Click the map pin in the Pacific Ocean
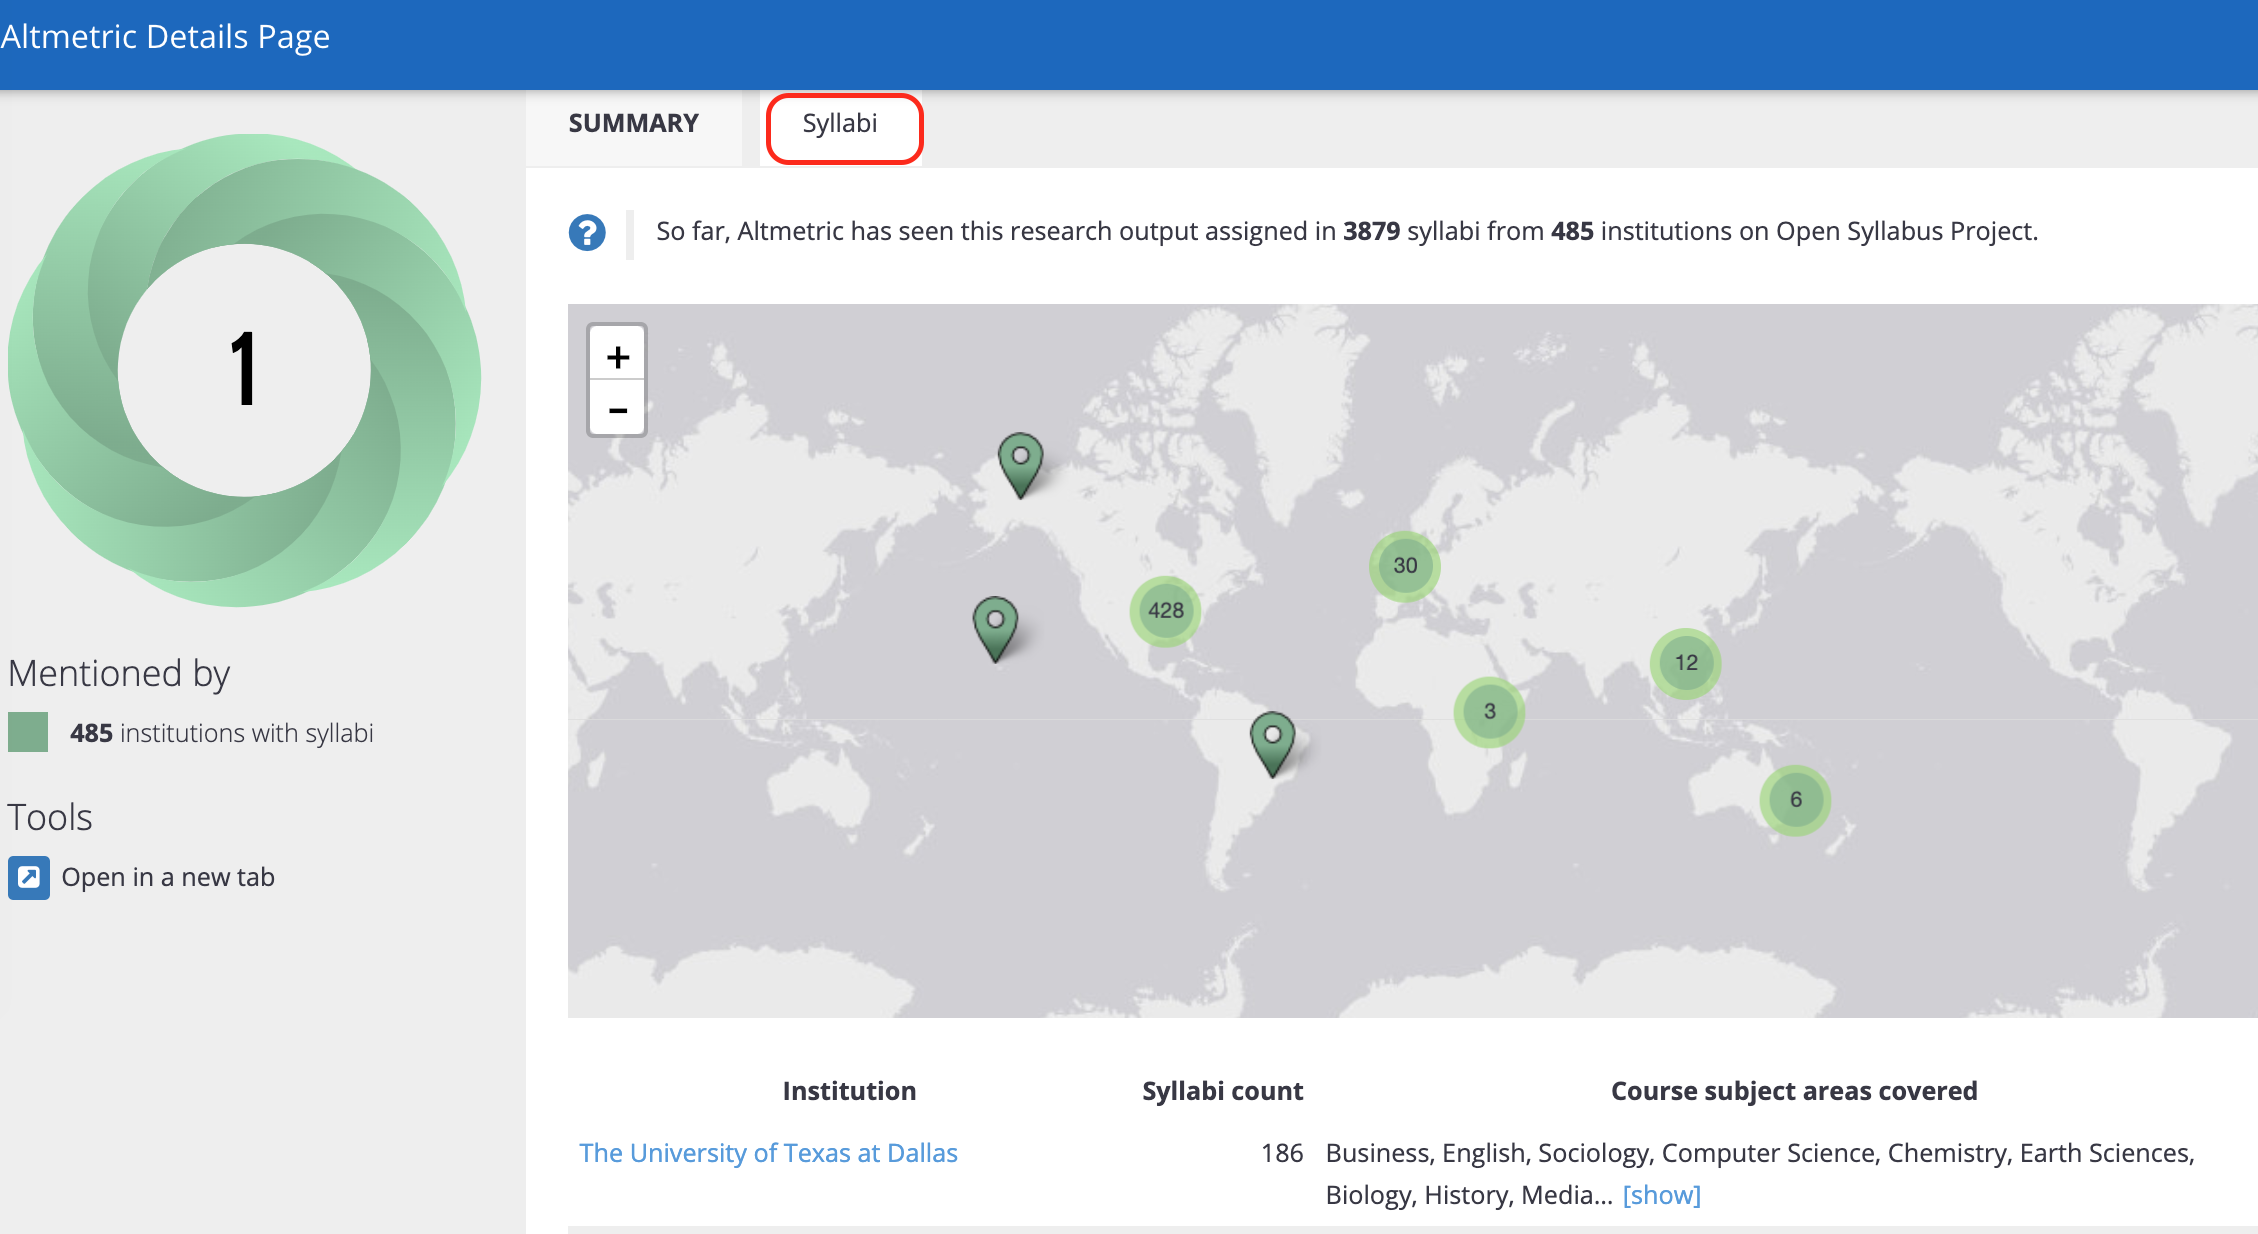Screen dimensions: 2258x1234 (995, 626)
